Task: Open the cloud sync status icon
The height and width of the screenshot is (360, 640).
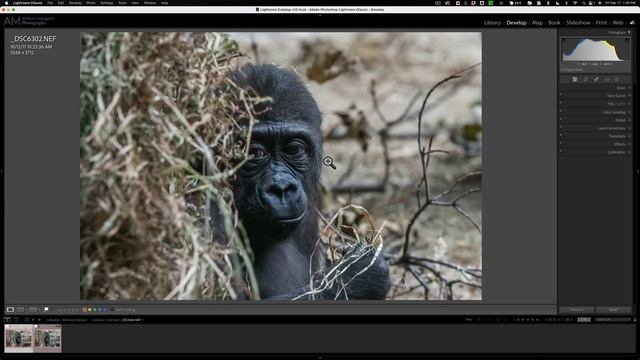Action: click(x=632, y=23)
